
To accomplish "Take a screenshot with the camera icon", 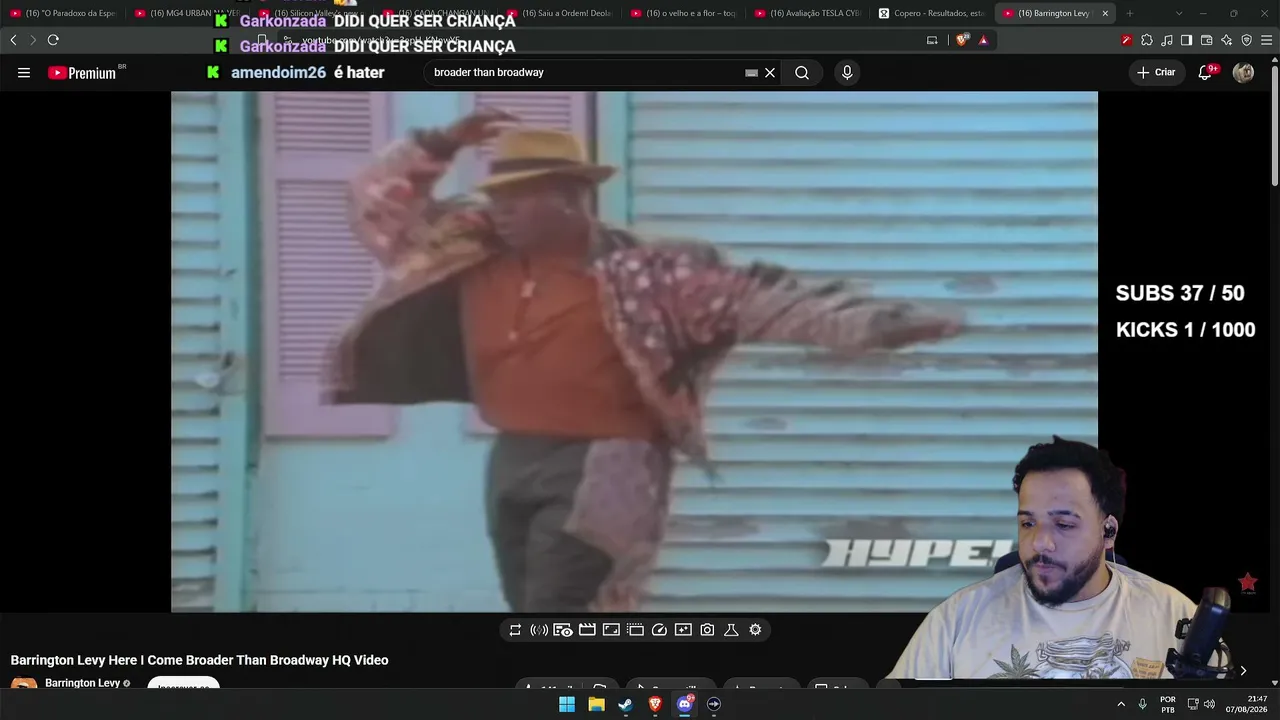I will point(707,630).
